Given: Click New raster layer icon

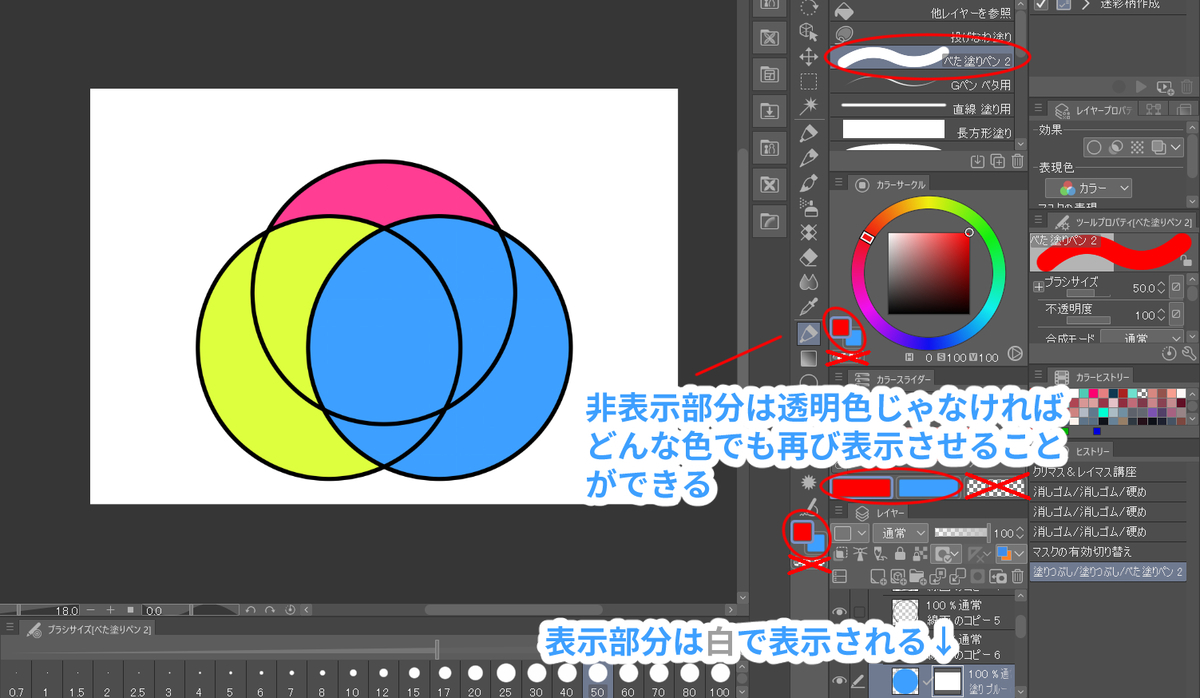Looking at the screenshot, I should coord(878,576).
